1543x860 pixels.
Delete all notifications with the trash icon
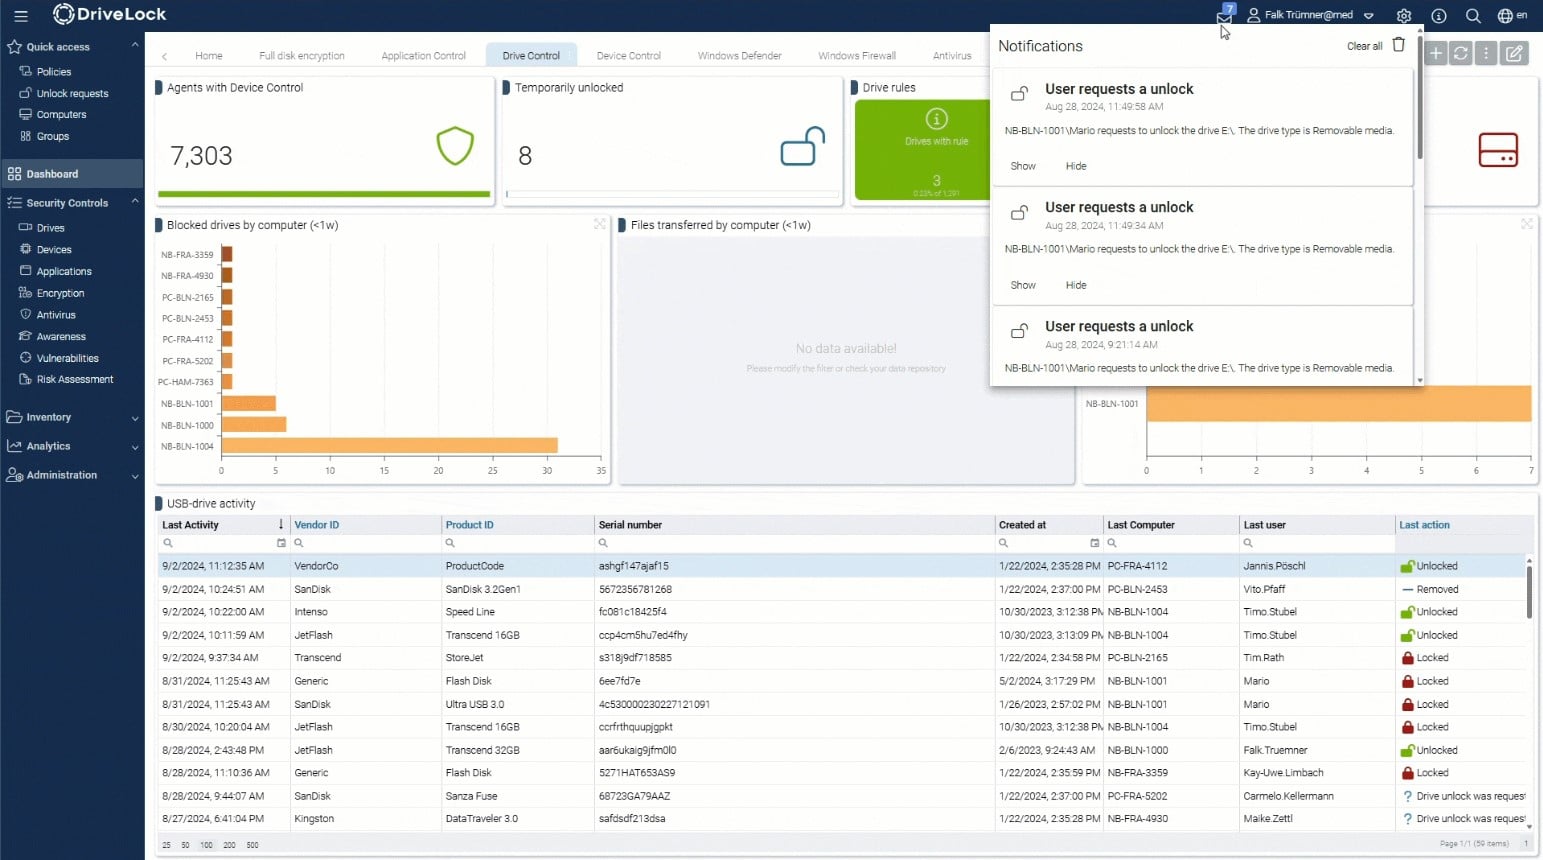point(1399,45)
